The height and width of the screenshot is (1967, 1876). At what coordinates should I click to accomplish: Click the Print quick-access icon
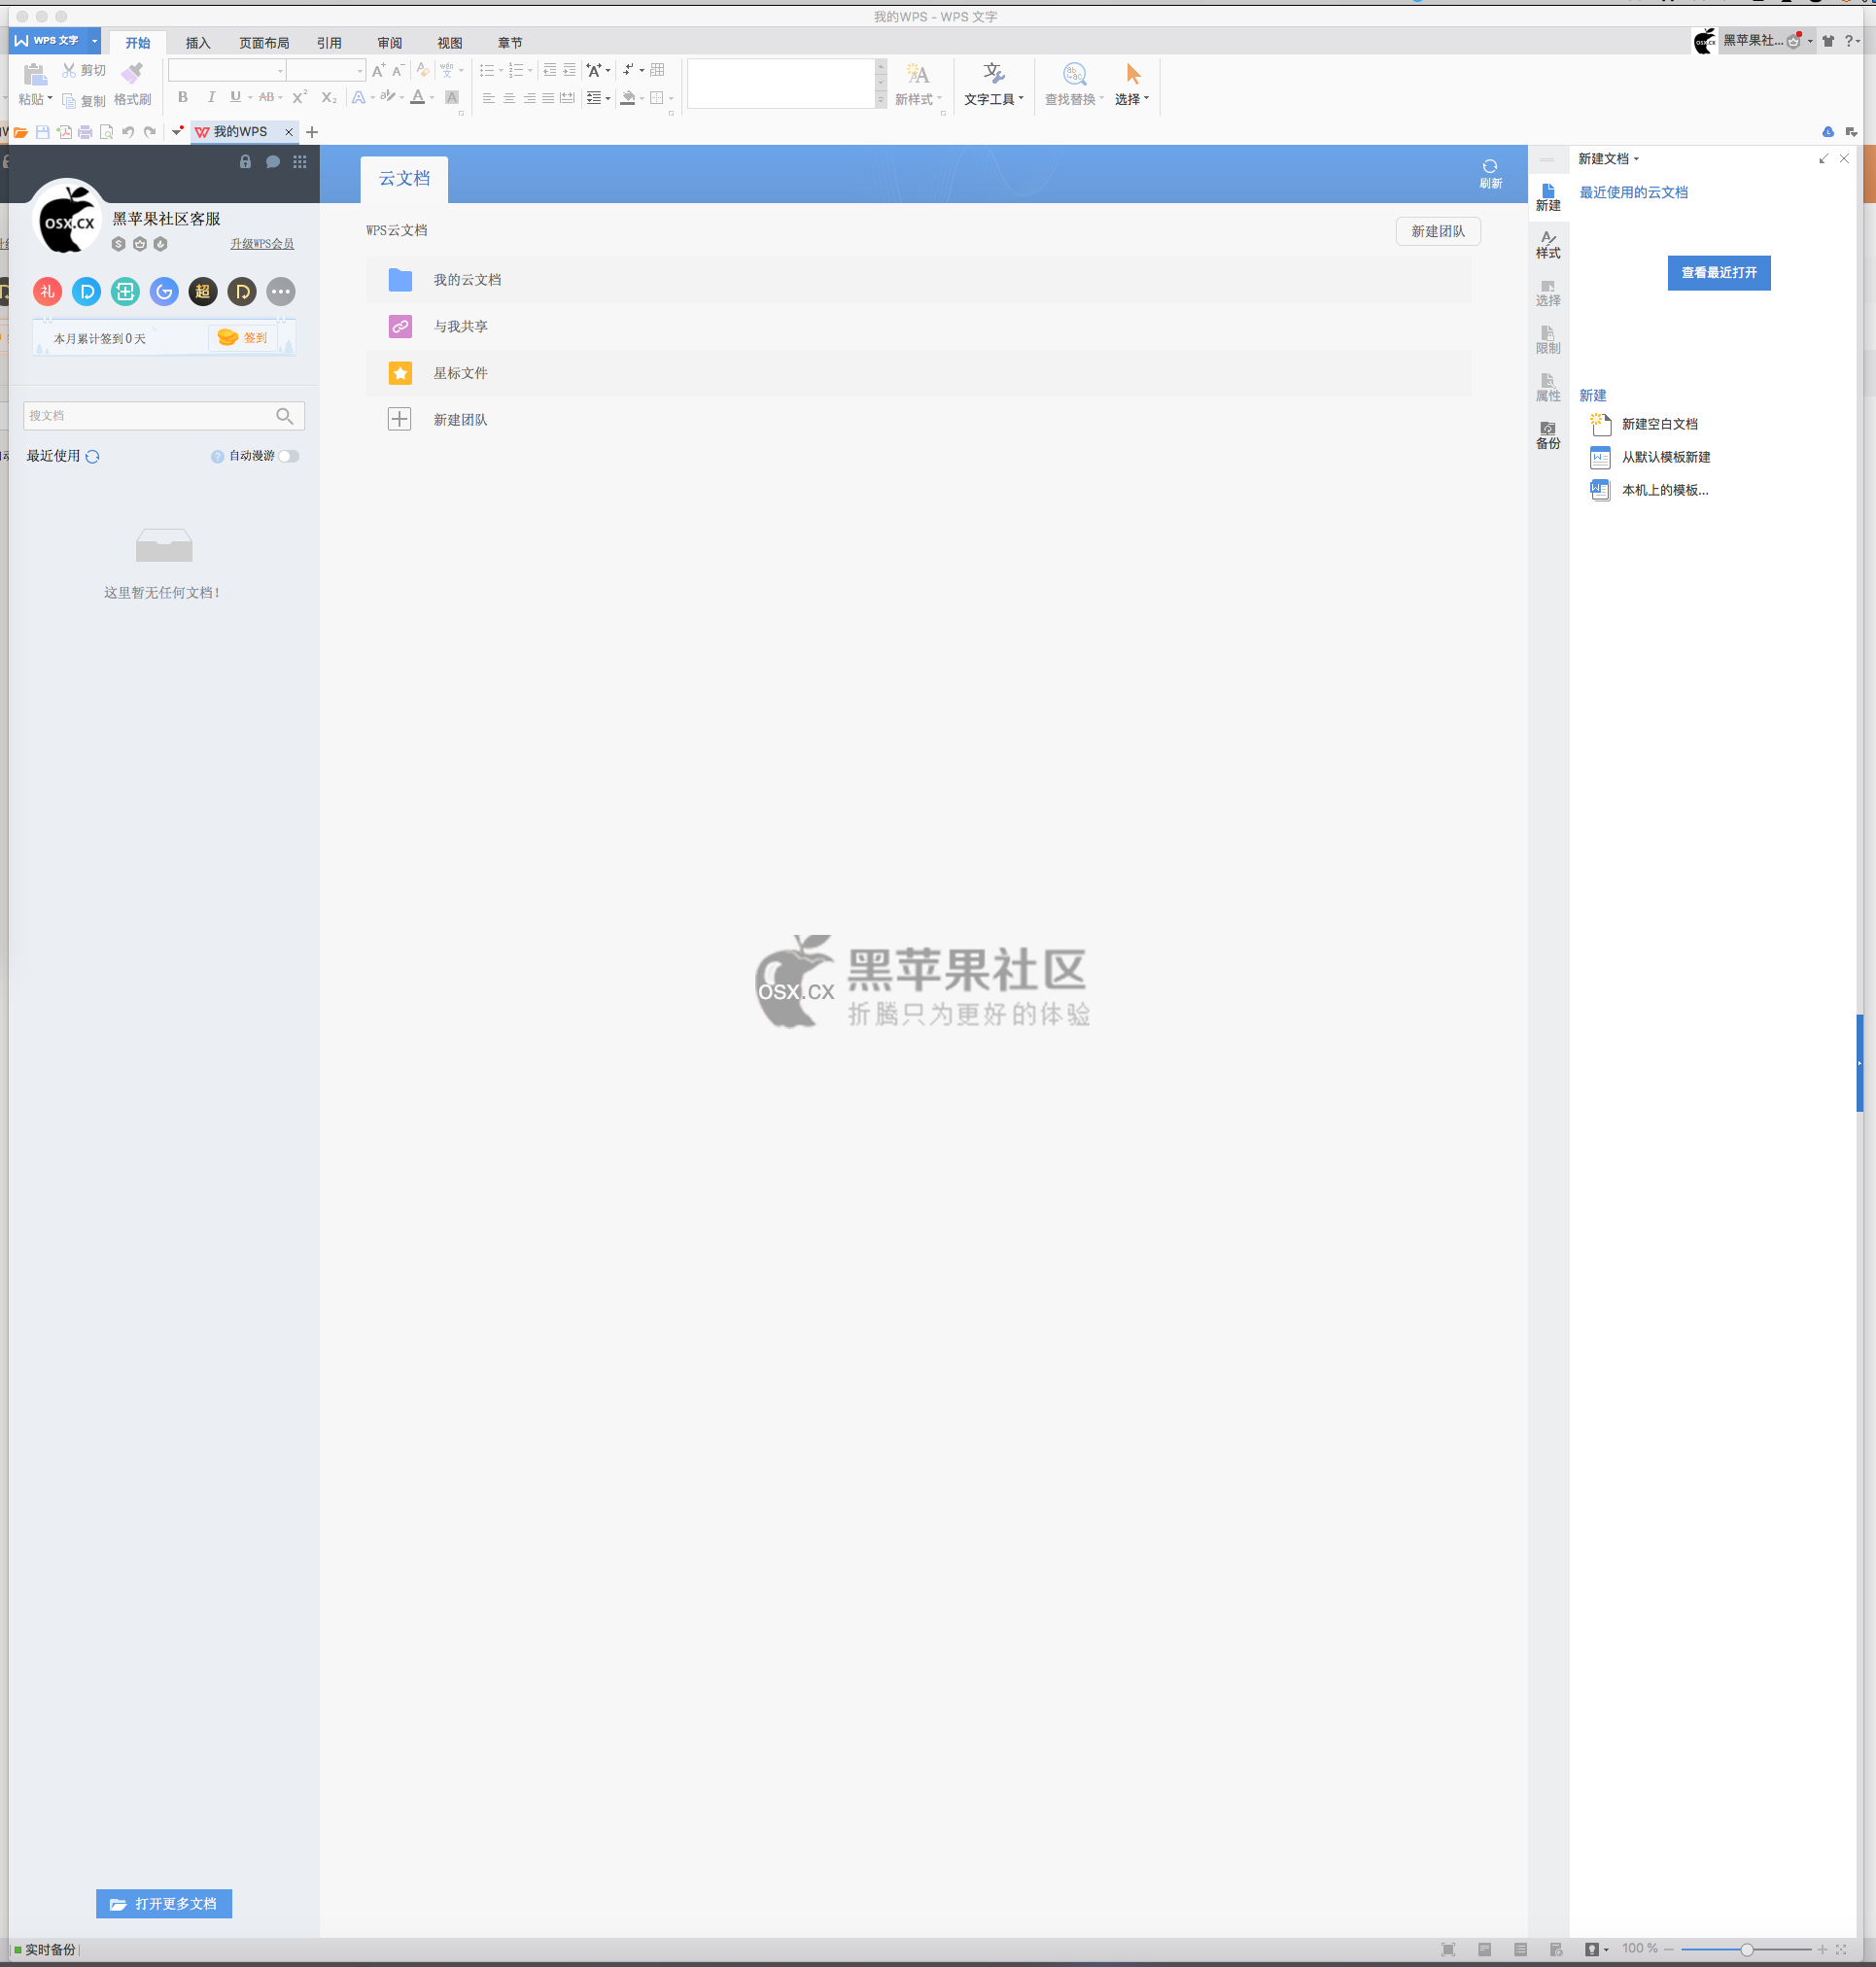(85, 132)
